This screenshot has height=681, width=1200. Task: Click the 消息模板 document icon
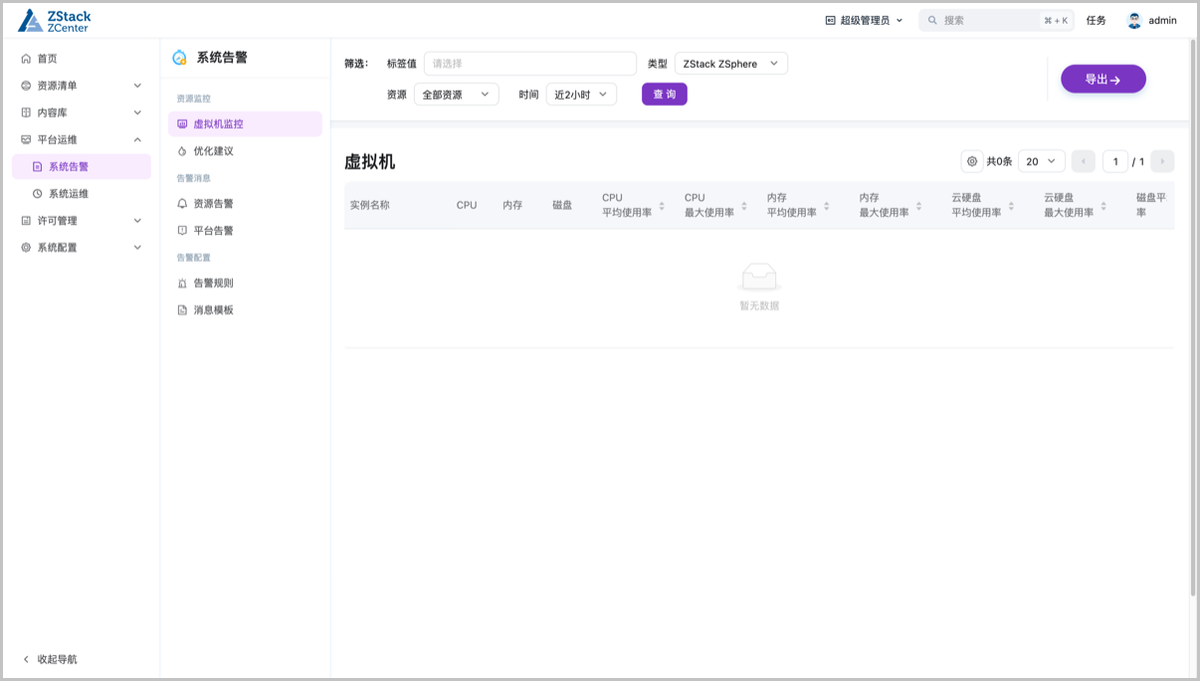tap(182, 311)
